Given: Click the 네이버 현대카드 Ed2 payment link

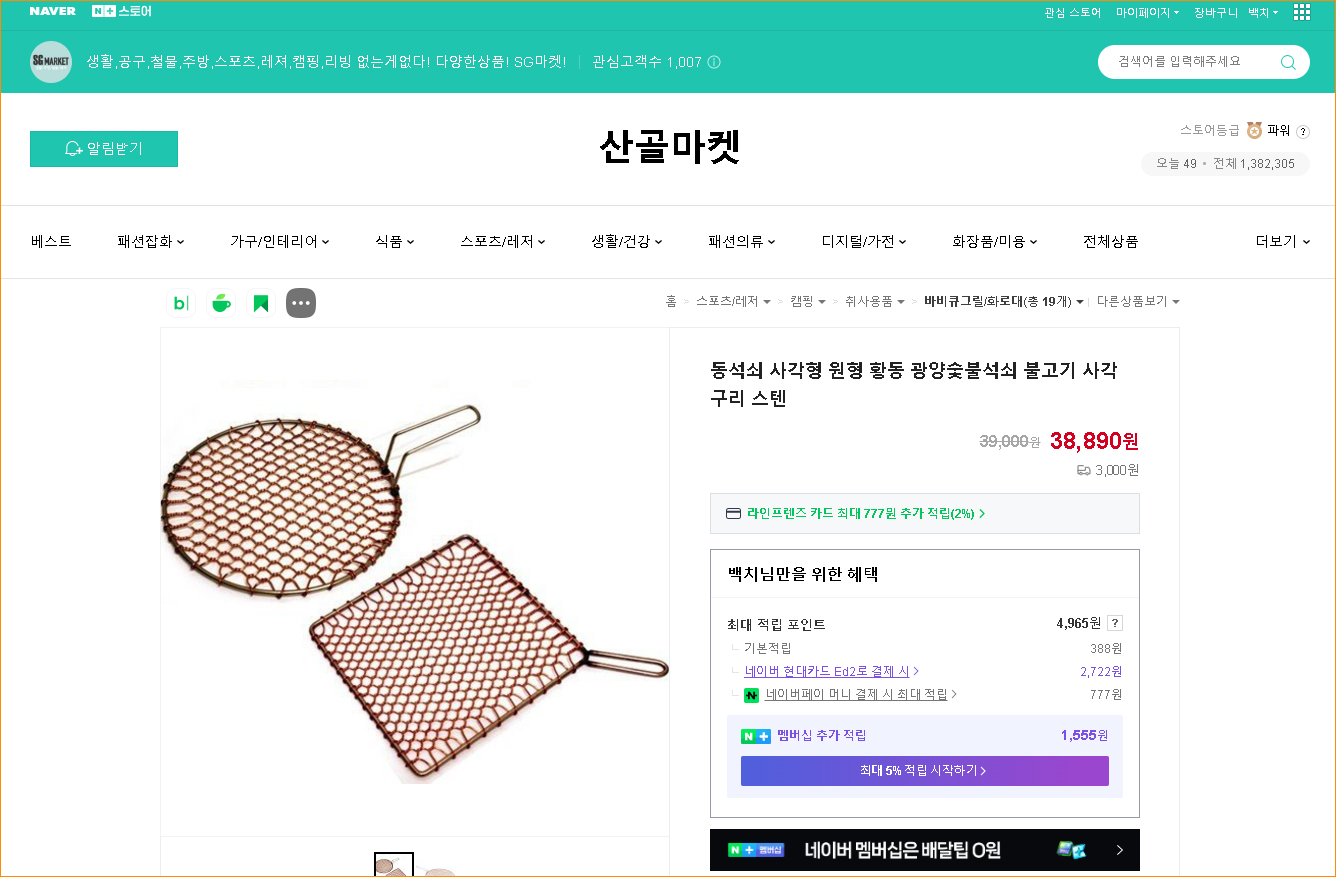Looking at the screenshot, I should pos(830,670).
